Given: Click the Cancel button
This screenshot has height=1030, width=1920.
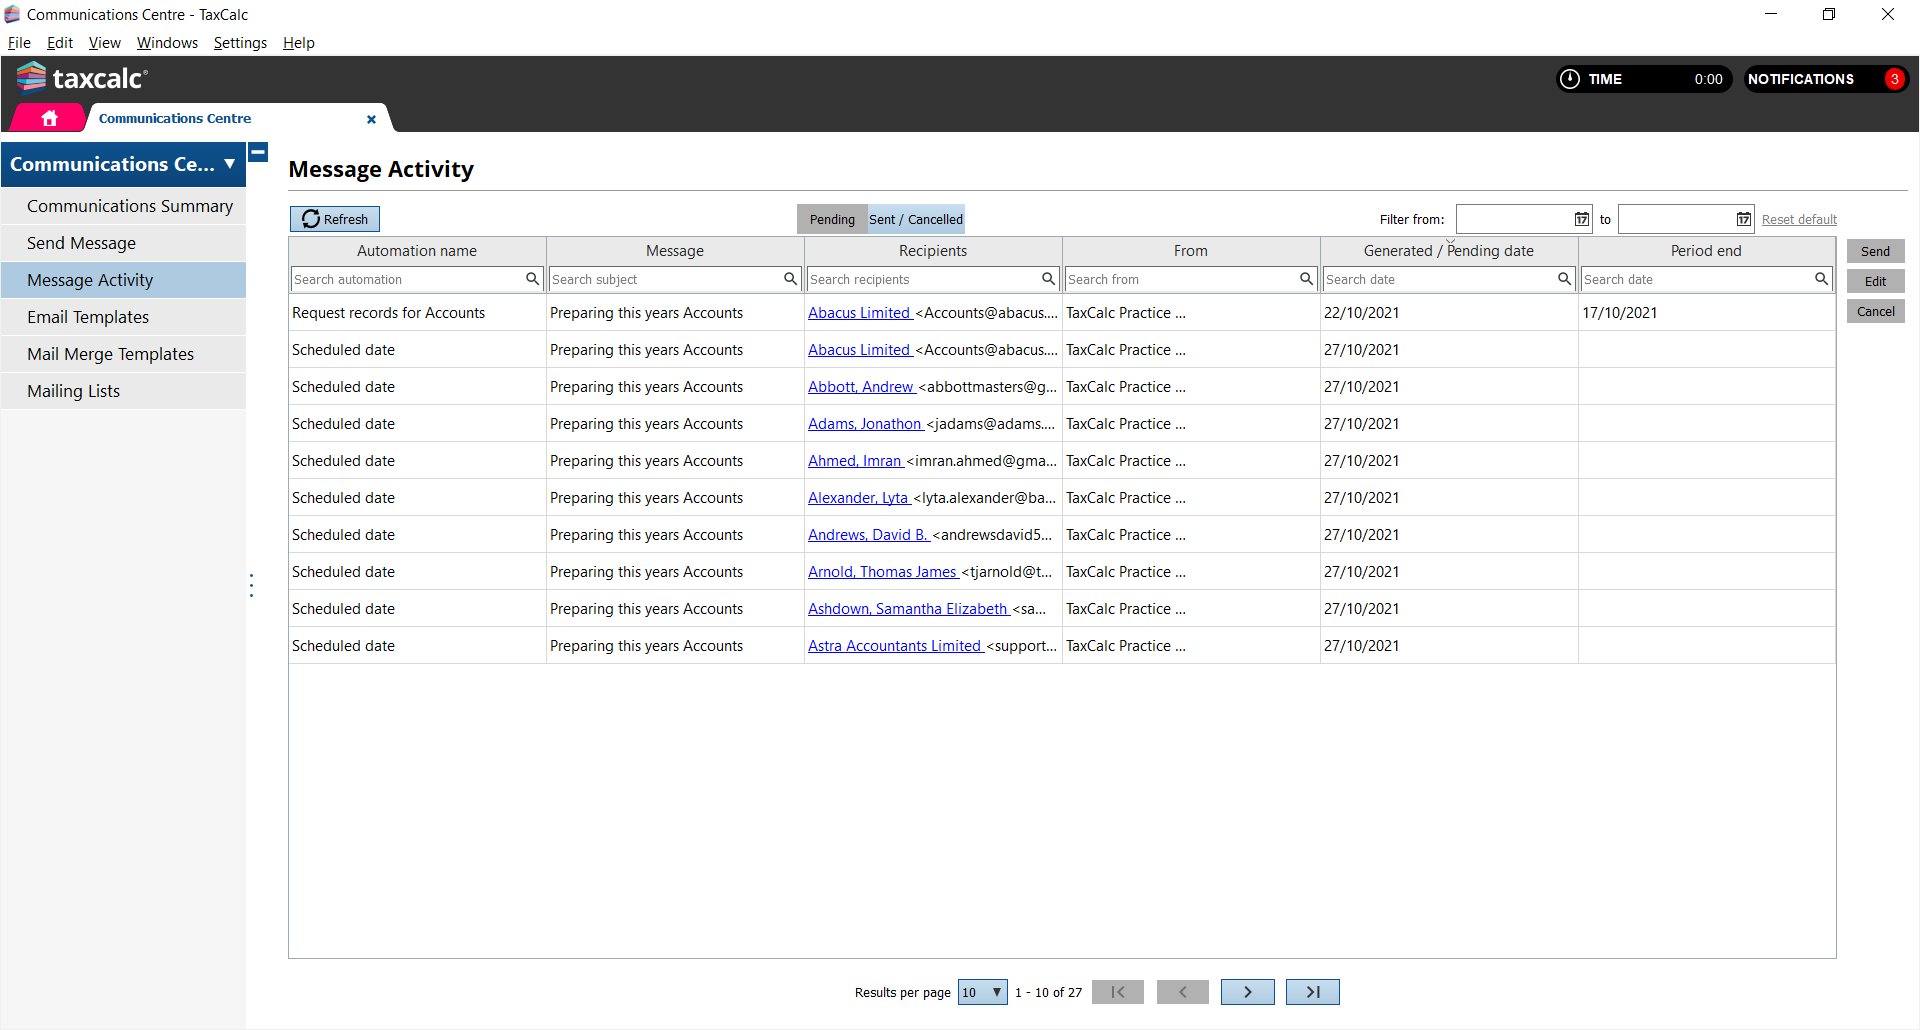Looking at the screenshot, I should click(x=1875, y=311).
